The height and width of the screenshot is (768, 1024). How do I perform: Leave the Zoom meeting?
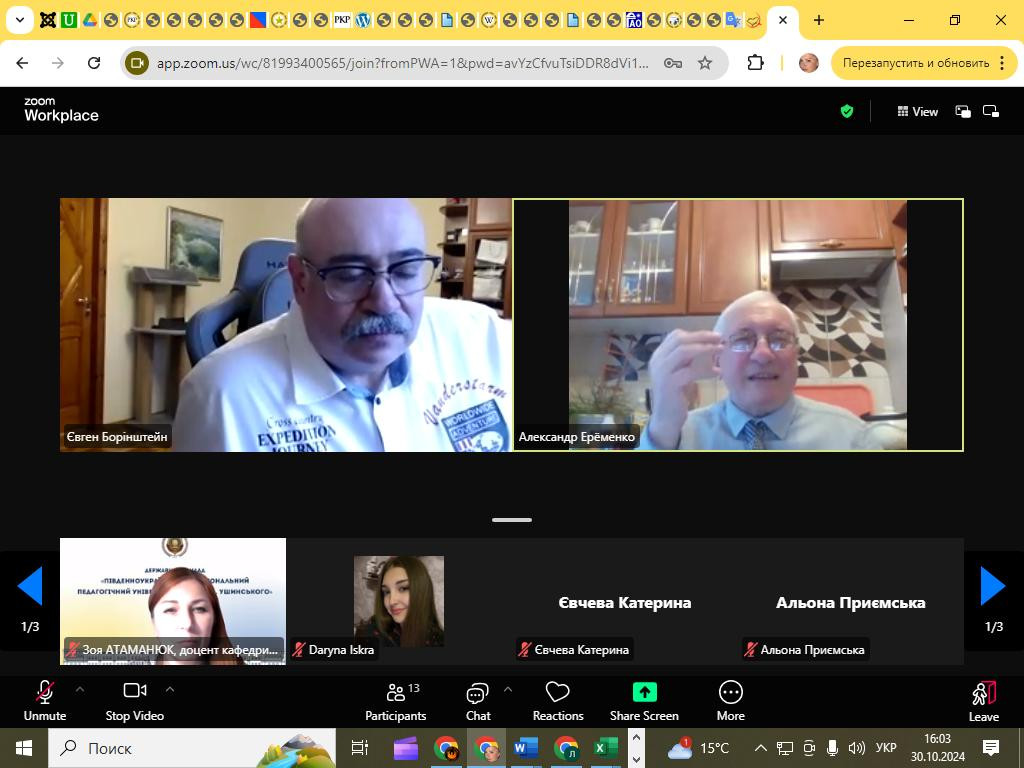[984, 701]
